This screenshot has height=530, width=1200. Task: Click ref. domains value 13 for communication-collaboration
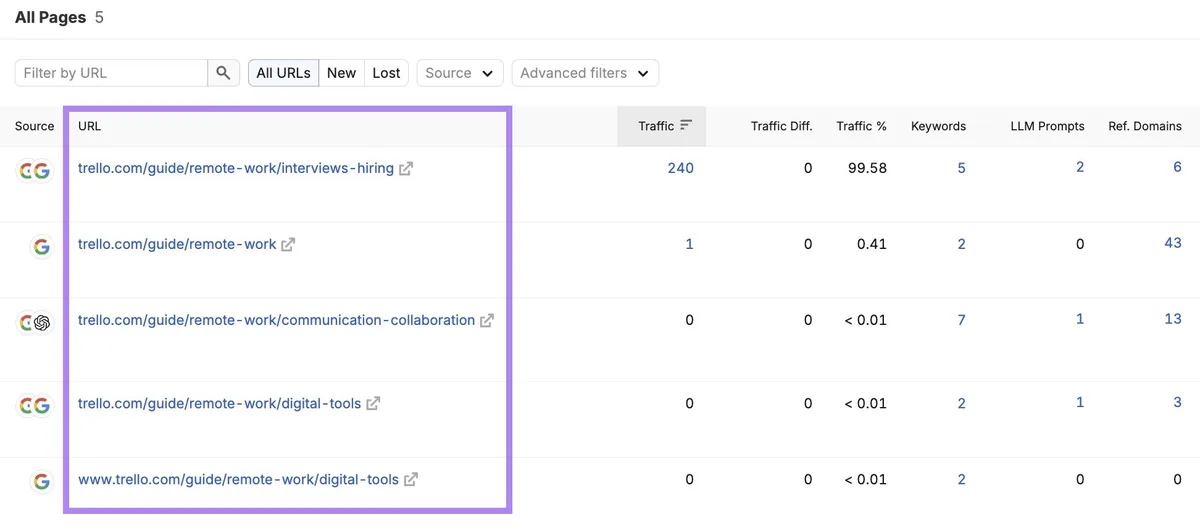coord(1173,319)
